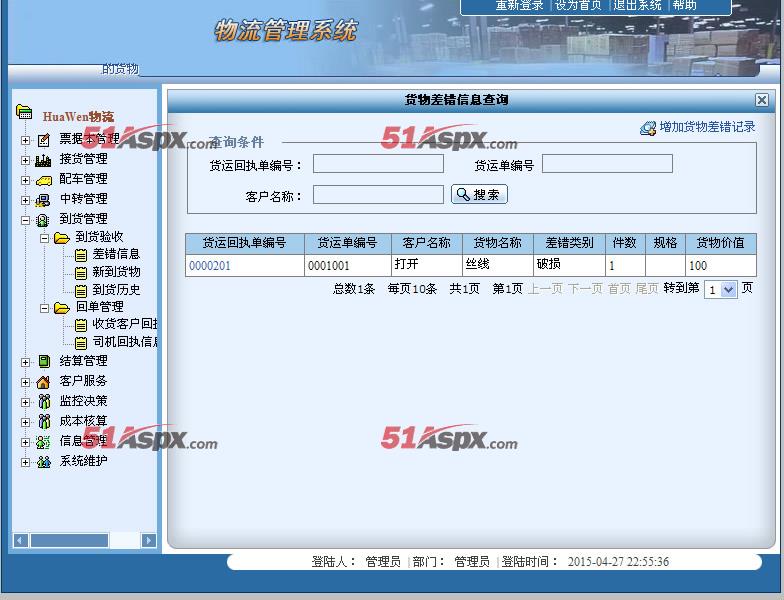Click the 司机回执信息 document icon
This screenshot has height=600, width=784.
80,343
